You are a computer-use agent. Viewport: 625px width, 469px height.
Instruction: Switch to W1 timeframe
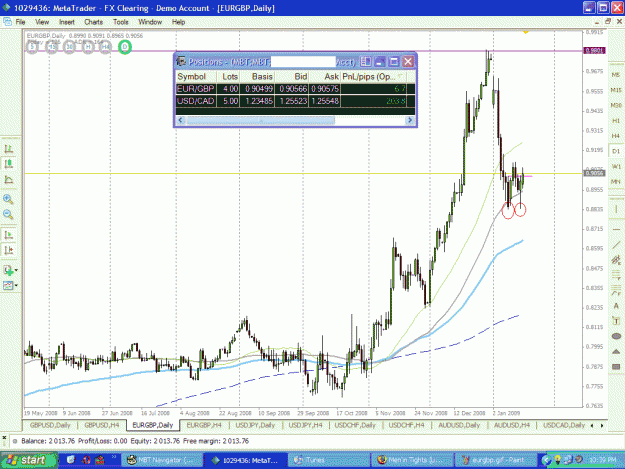pyautogui.click(x=616, y=166)
